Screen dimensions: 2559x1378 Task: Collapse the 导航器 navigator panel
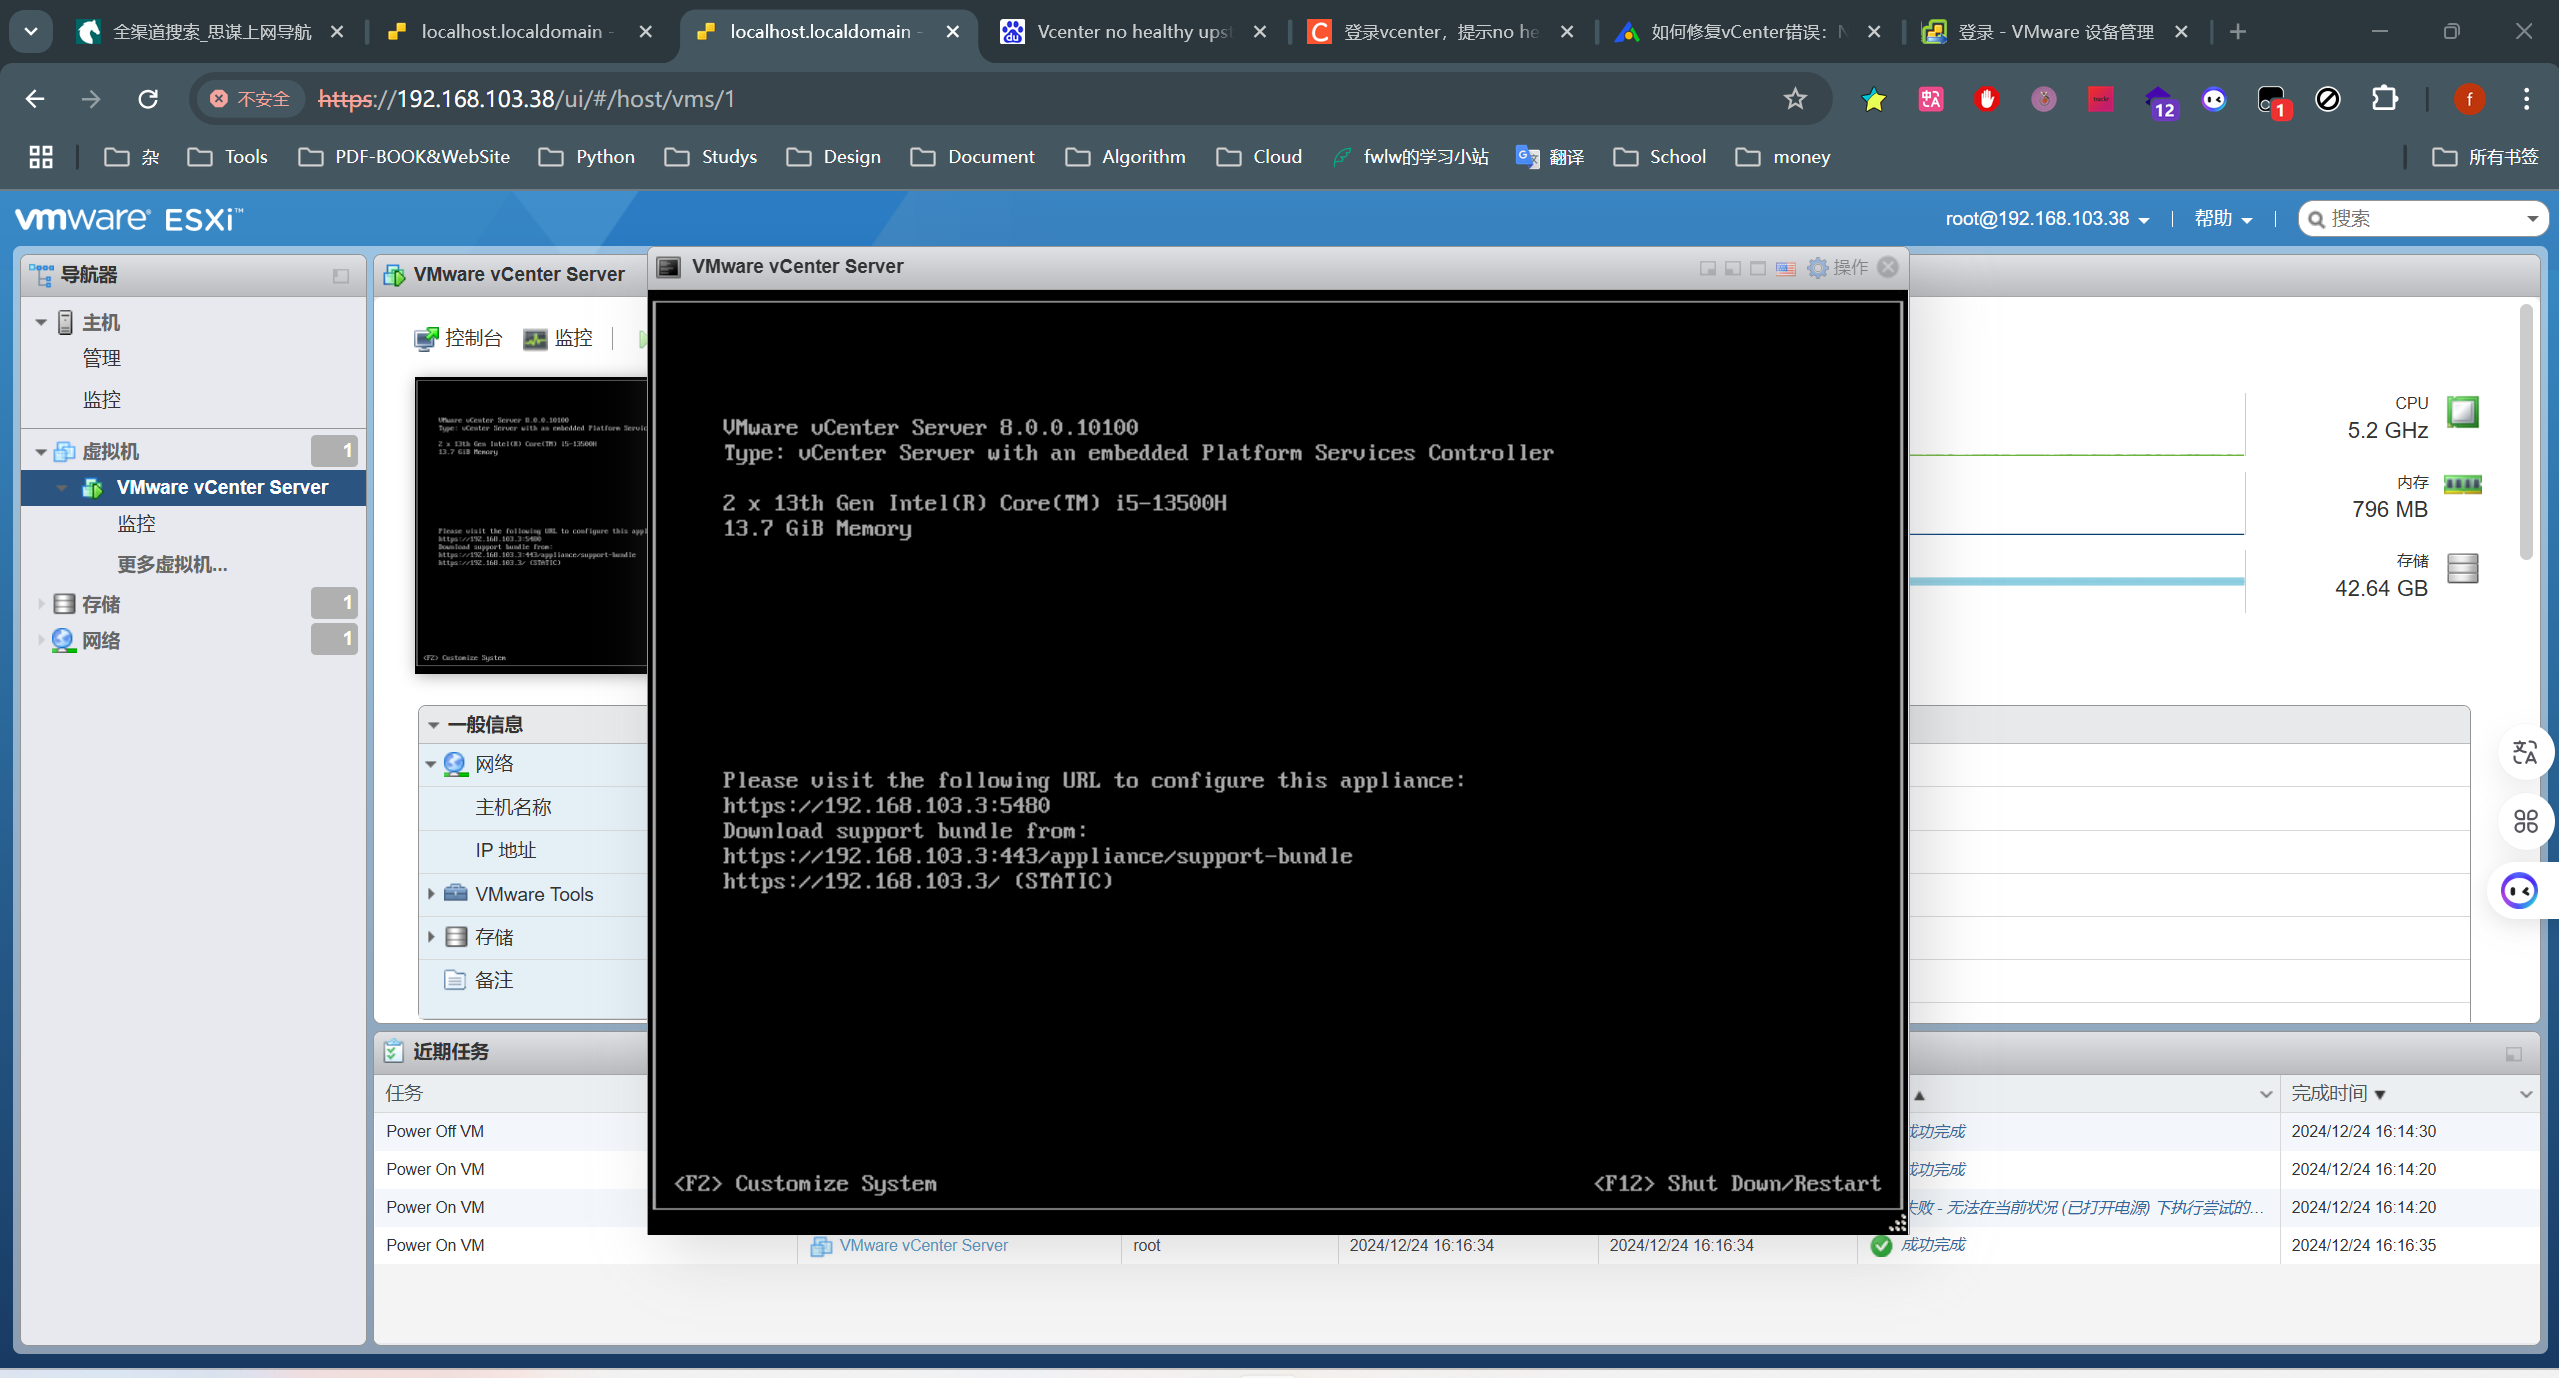[341, 275]
